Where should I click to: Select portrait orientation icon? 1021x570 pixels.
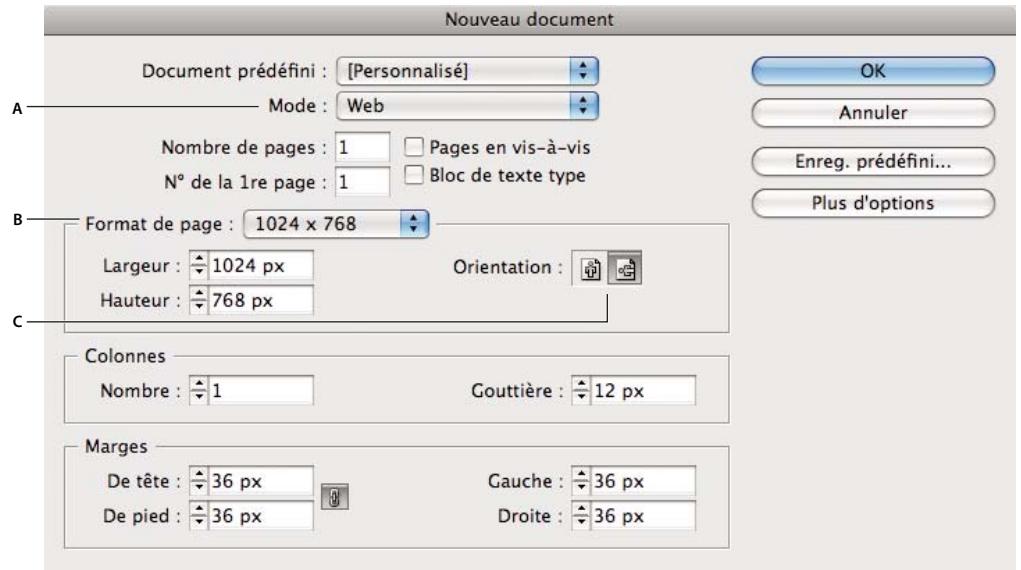(590, 268)
